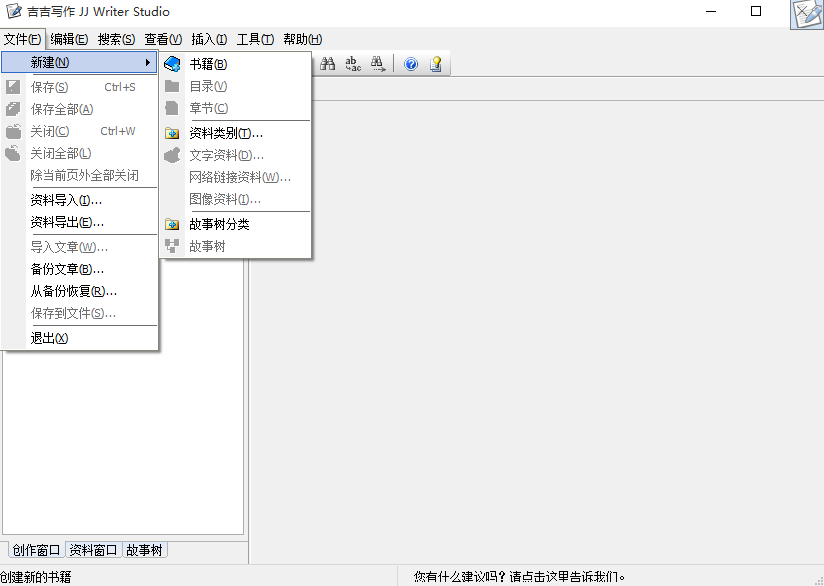Click the 故事树分类 icon in the submenu
This screenshot has width=824, height=586.
[172, 224]
